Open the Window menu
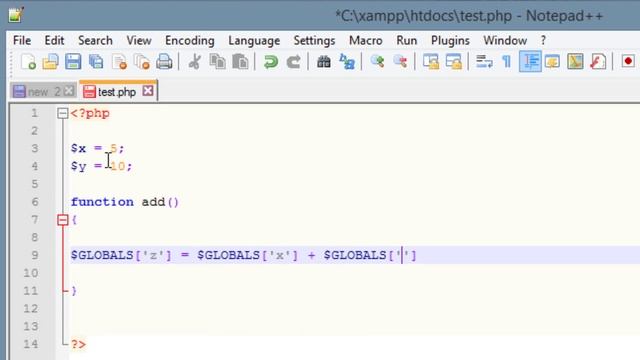This screenshot has height=360, width=640. click(x=505, y=40)
